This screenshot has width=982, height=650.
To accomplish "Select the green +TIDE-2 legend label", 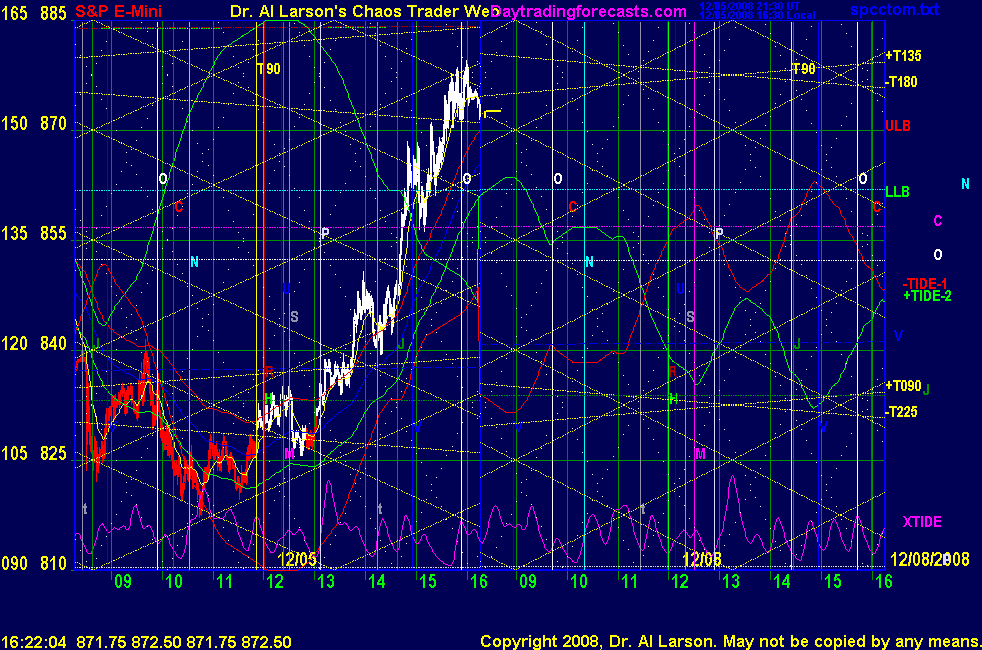I will coord(927,296).
